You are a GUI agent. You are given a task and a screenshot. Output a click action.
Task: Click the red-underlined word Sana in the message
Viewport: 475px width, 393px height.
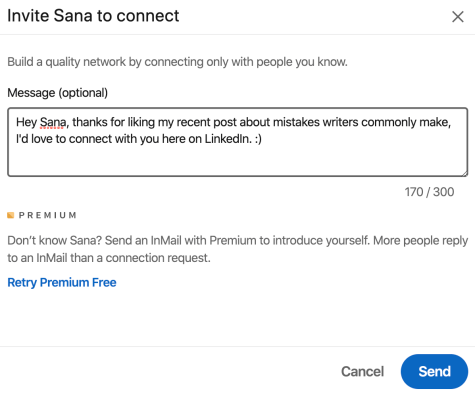point(53,122)
